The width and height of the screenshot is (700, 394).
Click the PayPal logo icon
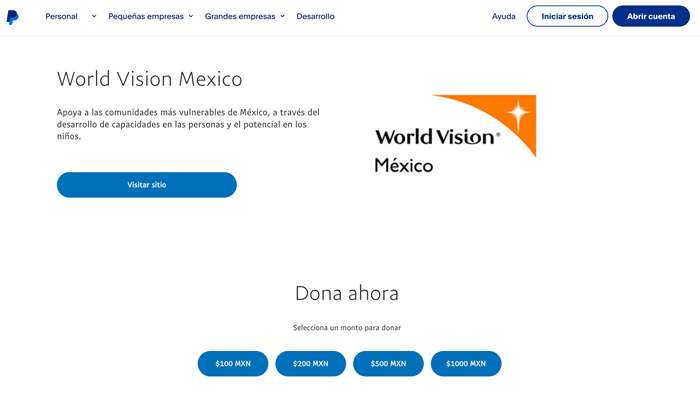coord(12,17)
